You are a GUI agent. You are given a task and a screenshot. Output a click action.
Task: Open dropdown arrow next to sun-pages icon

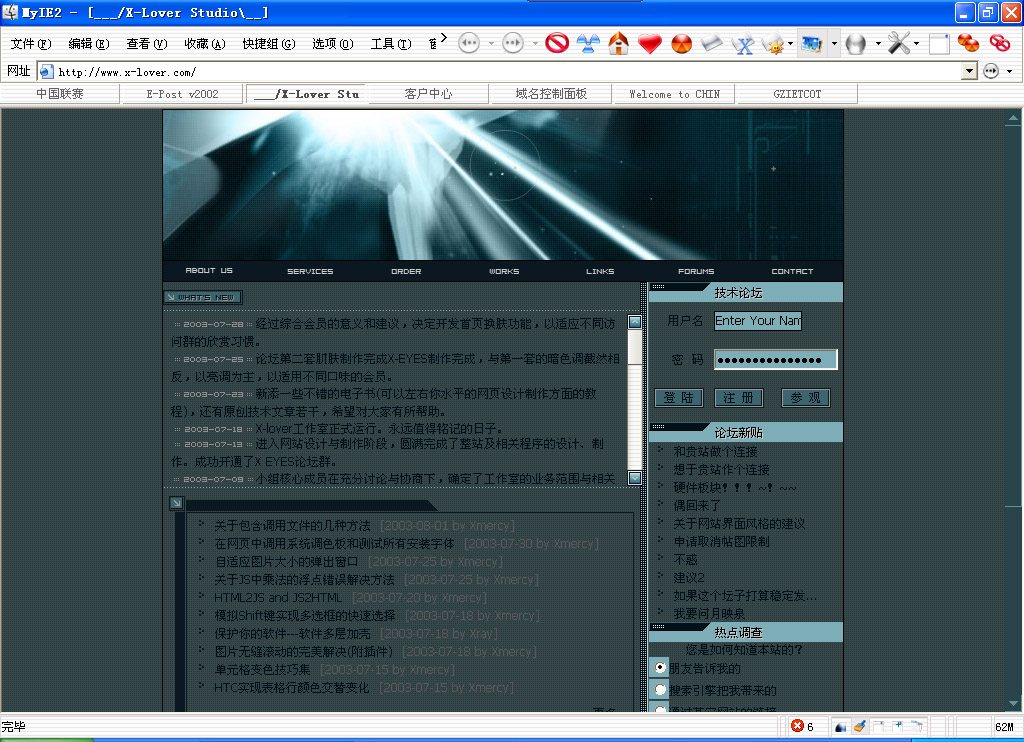click(x=790, y=44)
